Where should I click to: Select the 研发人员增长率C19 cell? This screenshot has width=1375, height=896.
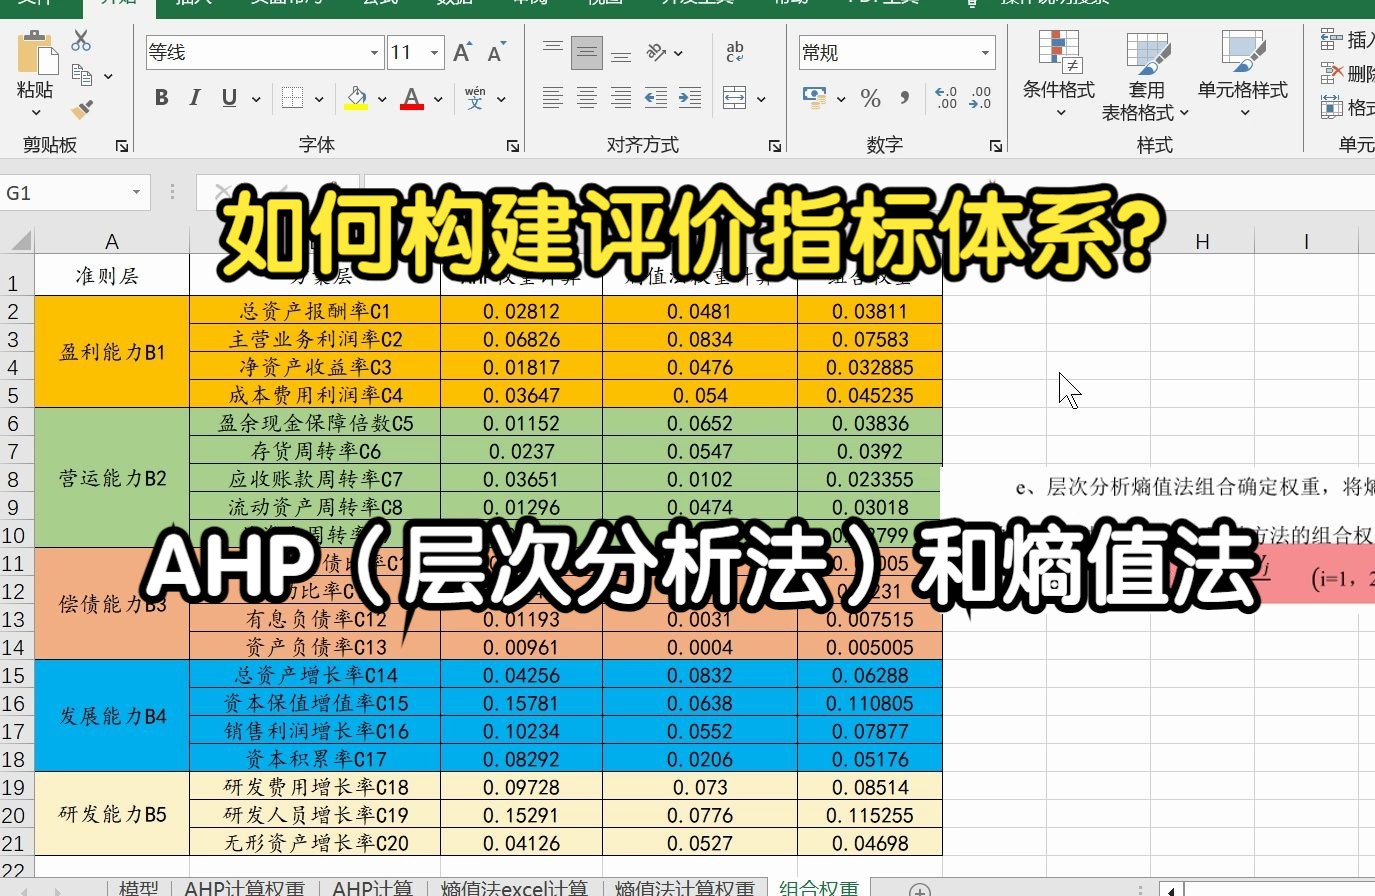pyautogui.click(x=315, y=815)
